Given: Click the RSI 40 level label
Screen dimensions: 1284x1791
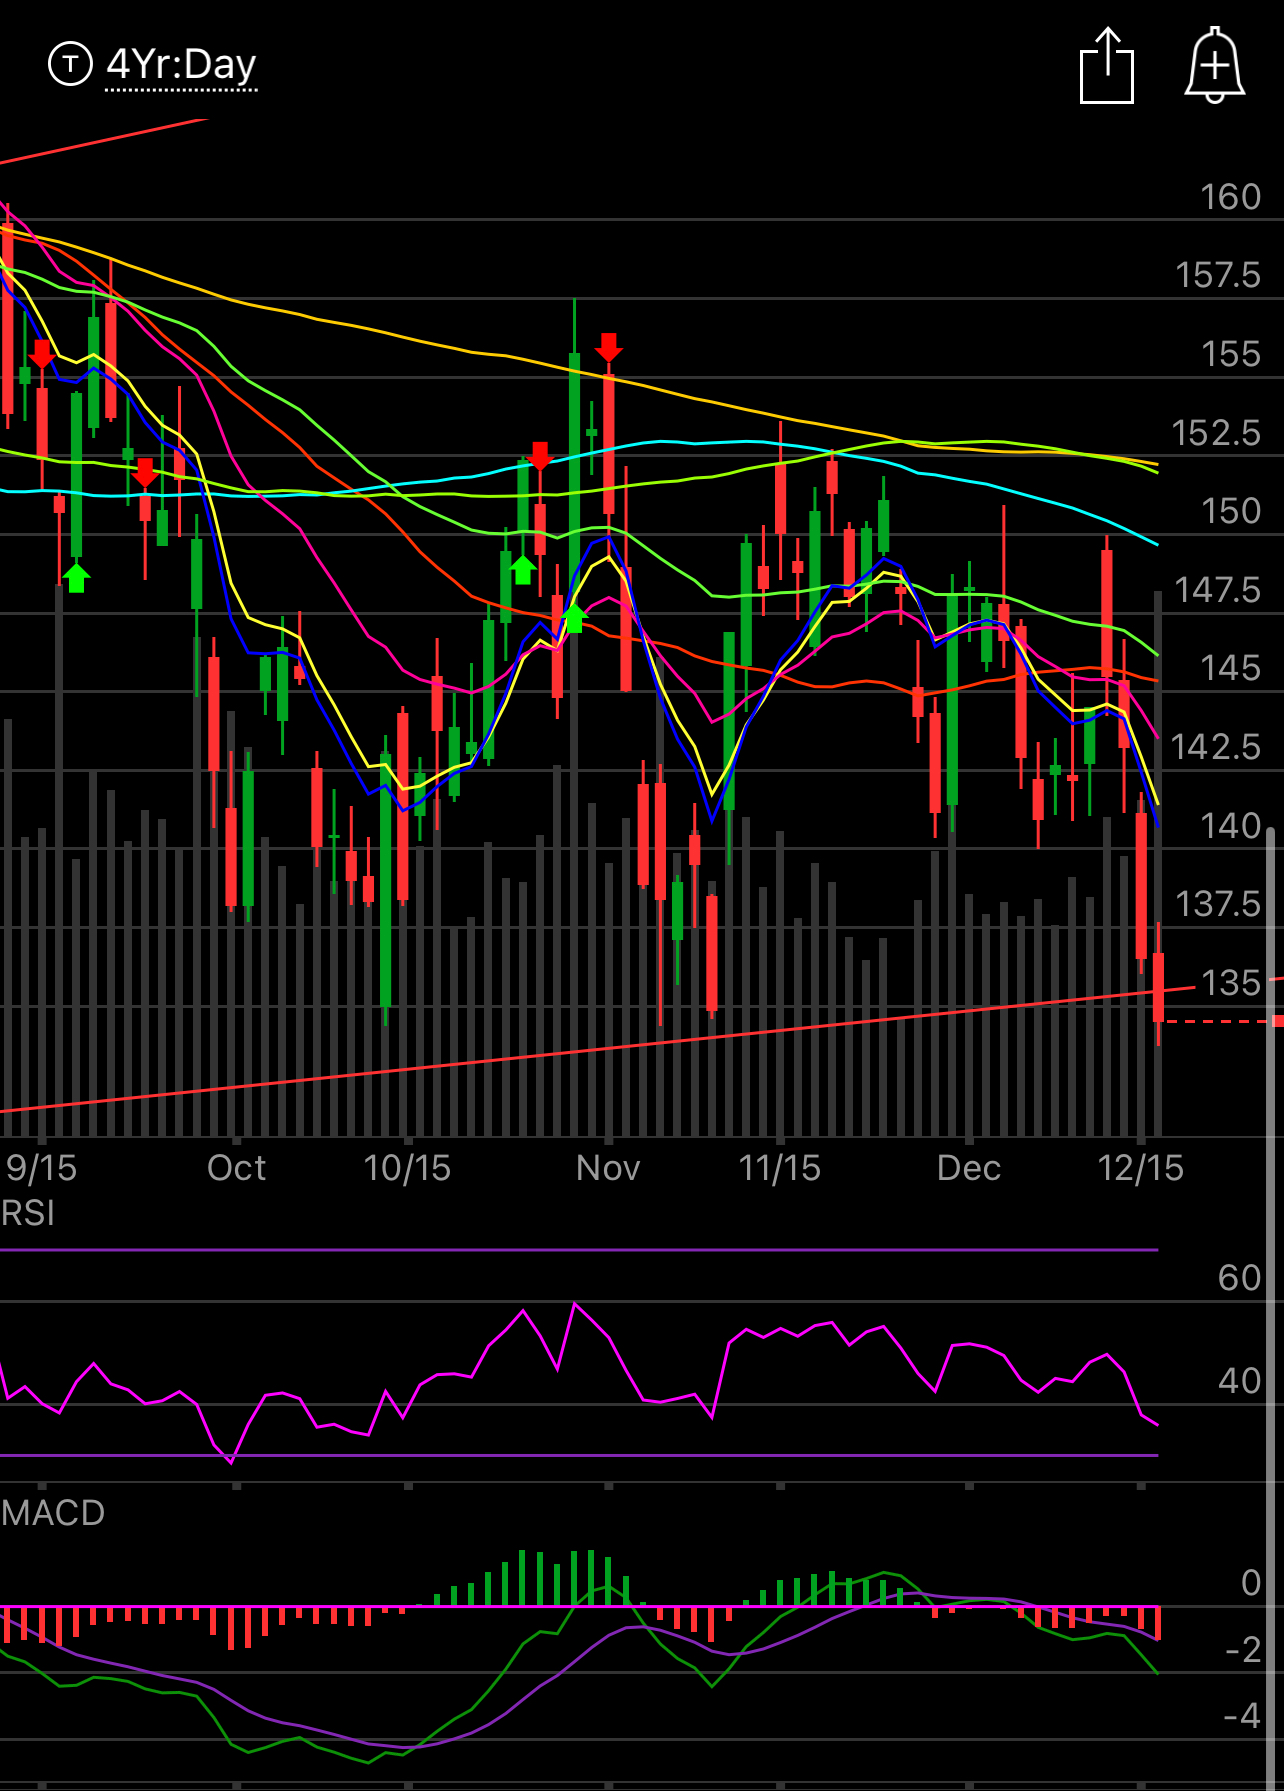Looking at the screenshot, I should (1239, 1381).
